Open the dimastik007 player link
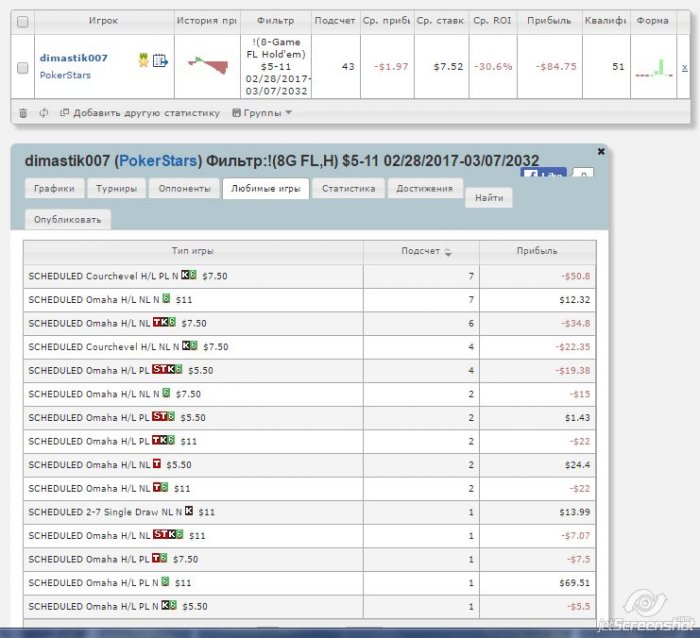700x638 pixels. (73, 58)
